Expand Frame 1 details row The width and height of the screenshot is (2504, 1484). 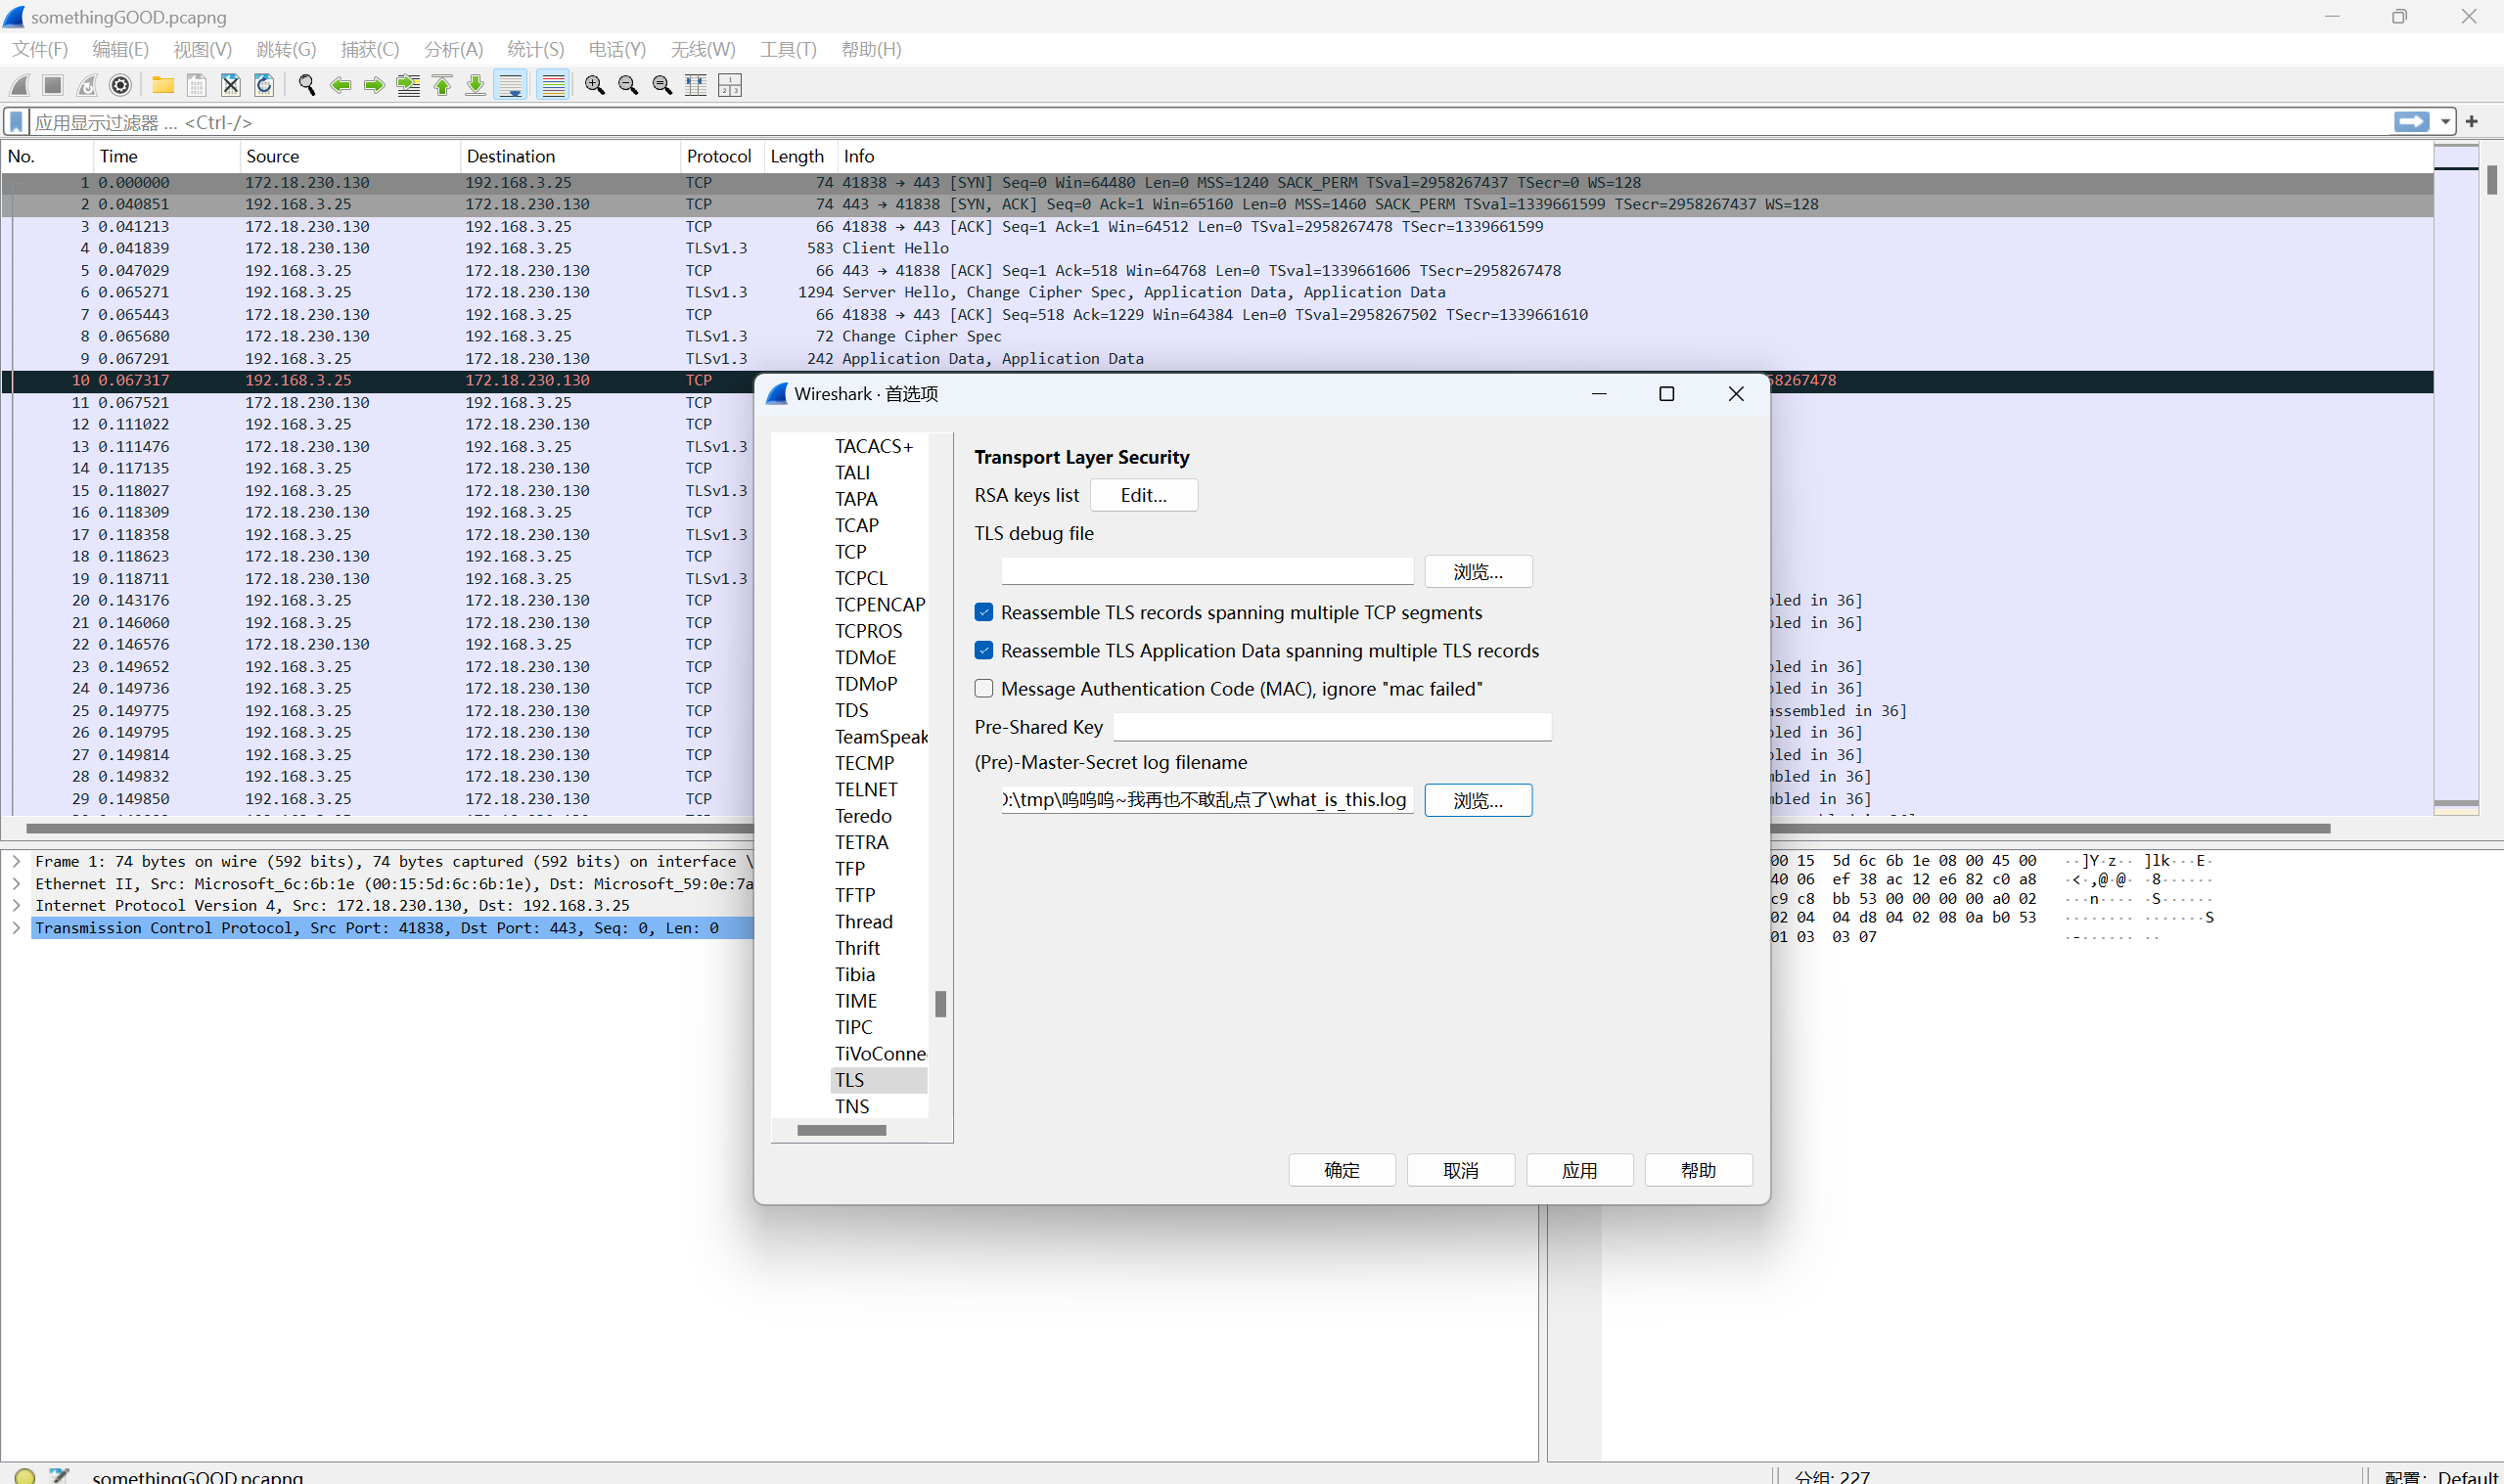tap(16, 861)
